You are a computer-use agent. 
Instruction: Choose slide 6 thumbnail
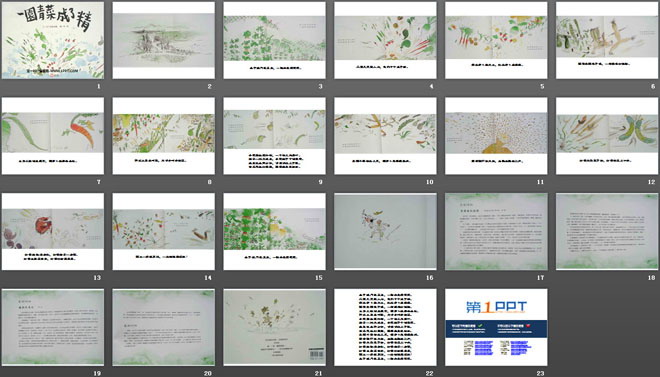click(607, 40)
